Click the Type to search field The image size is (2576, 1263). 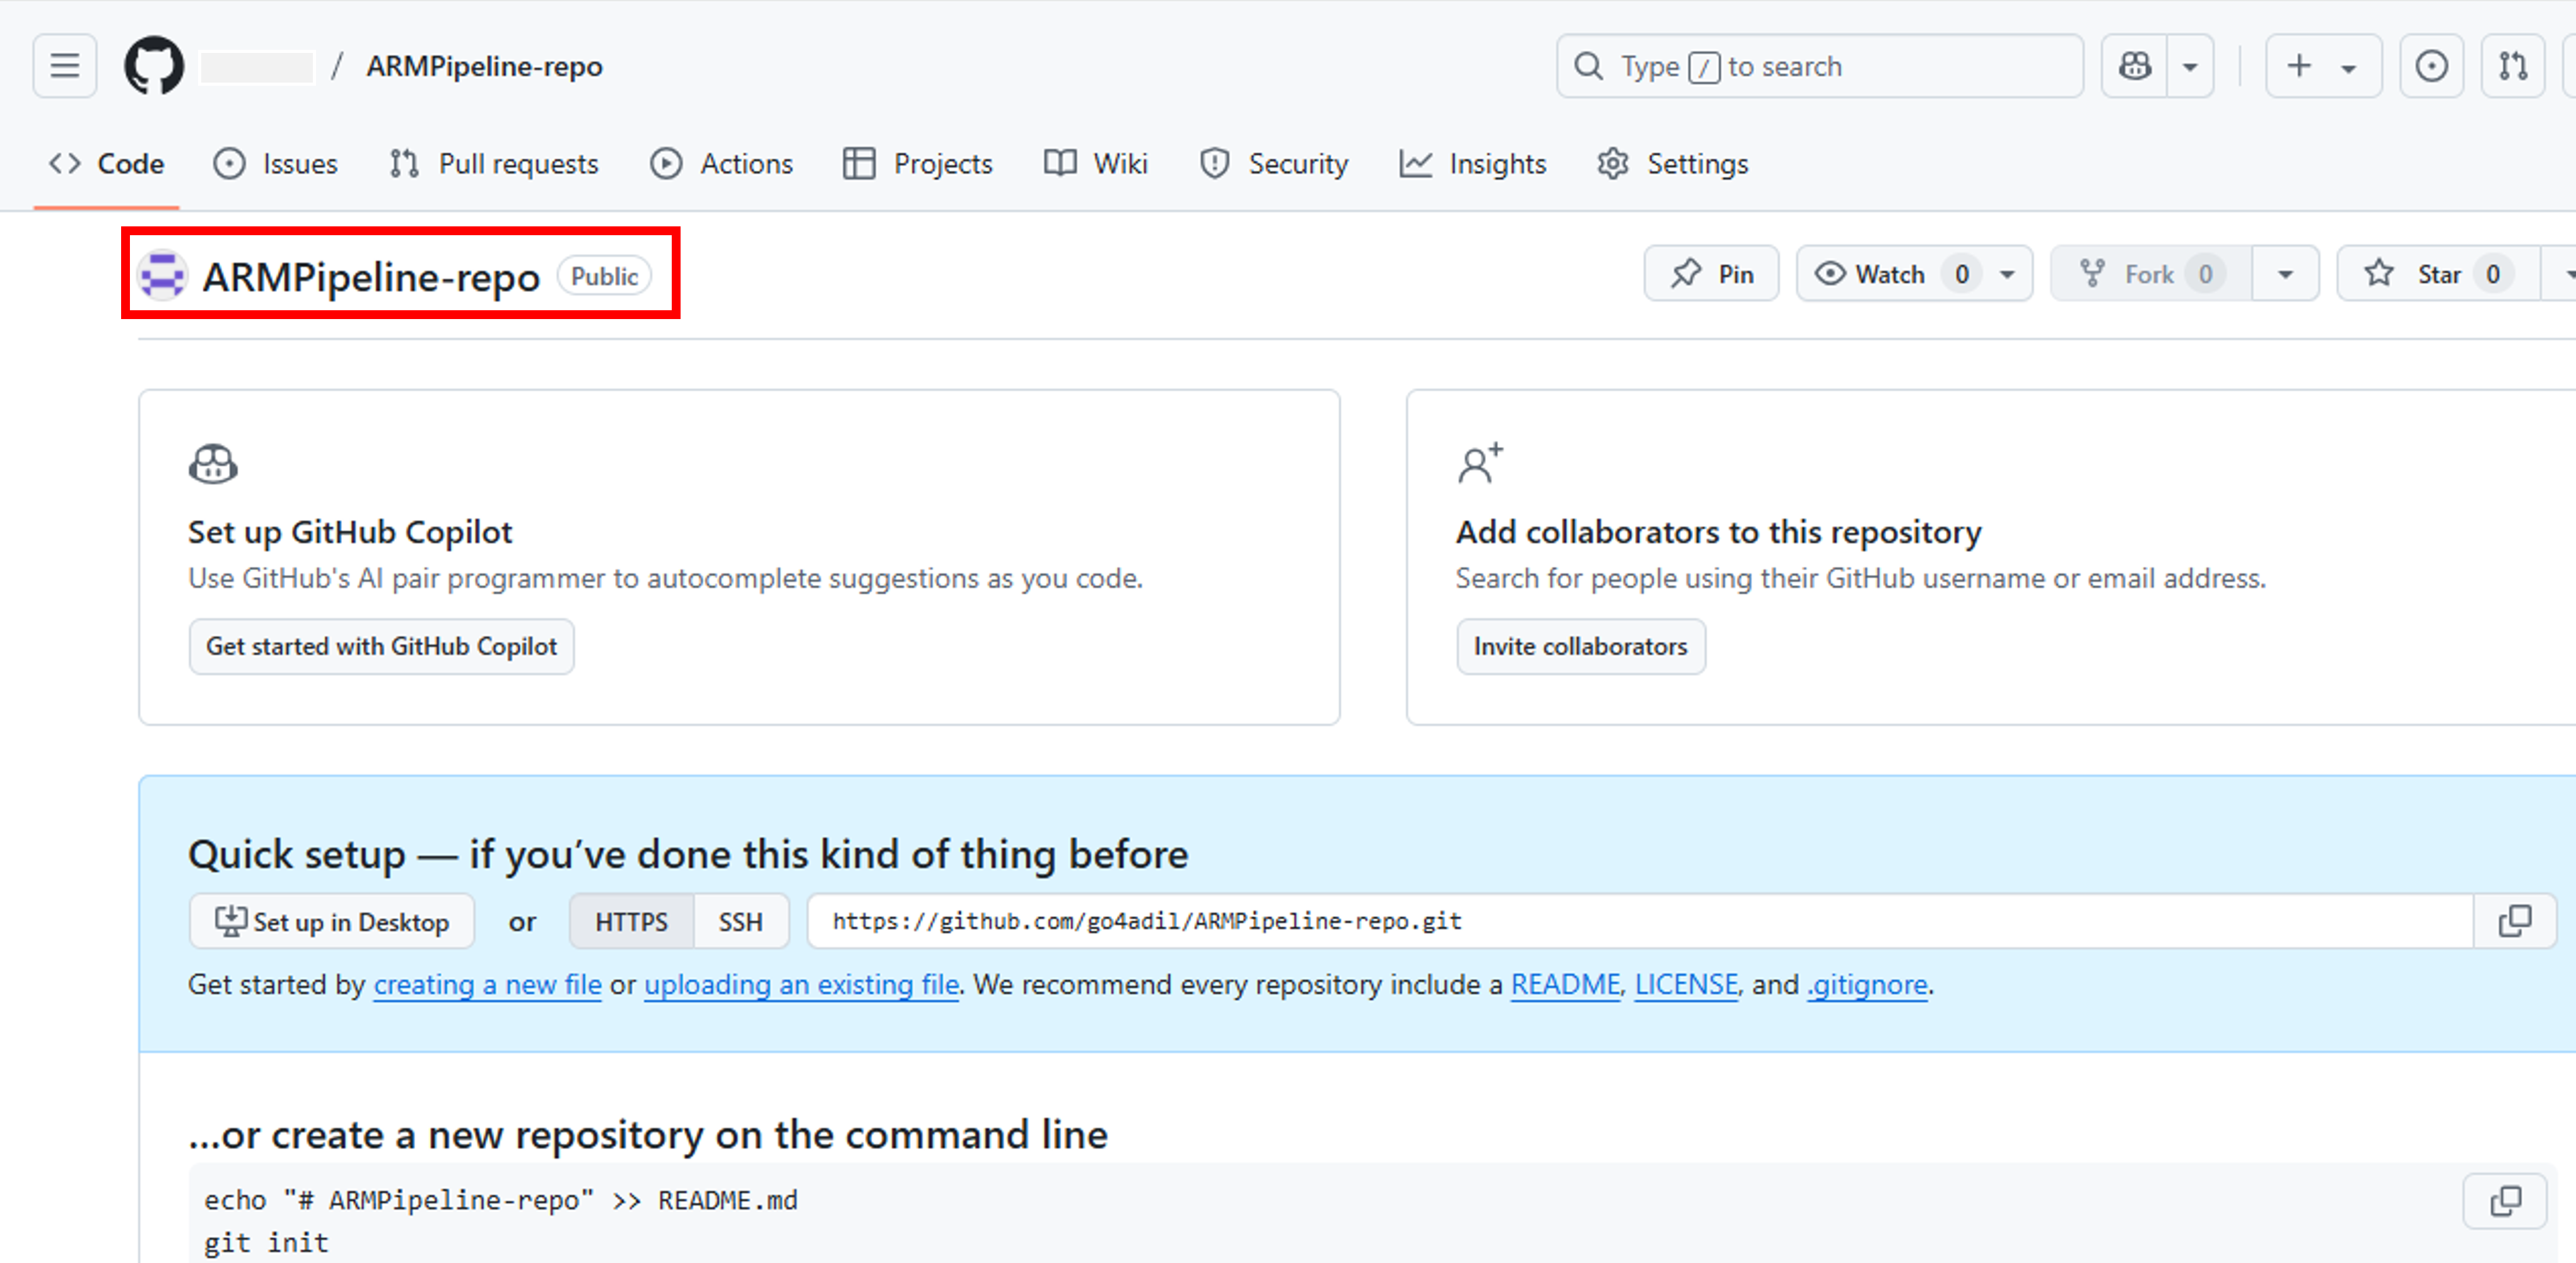point(1819,66)
